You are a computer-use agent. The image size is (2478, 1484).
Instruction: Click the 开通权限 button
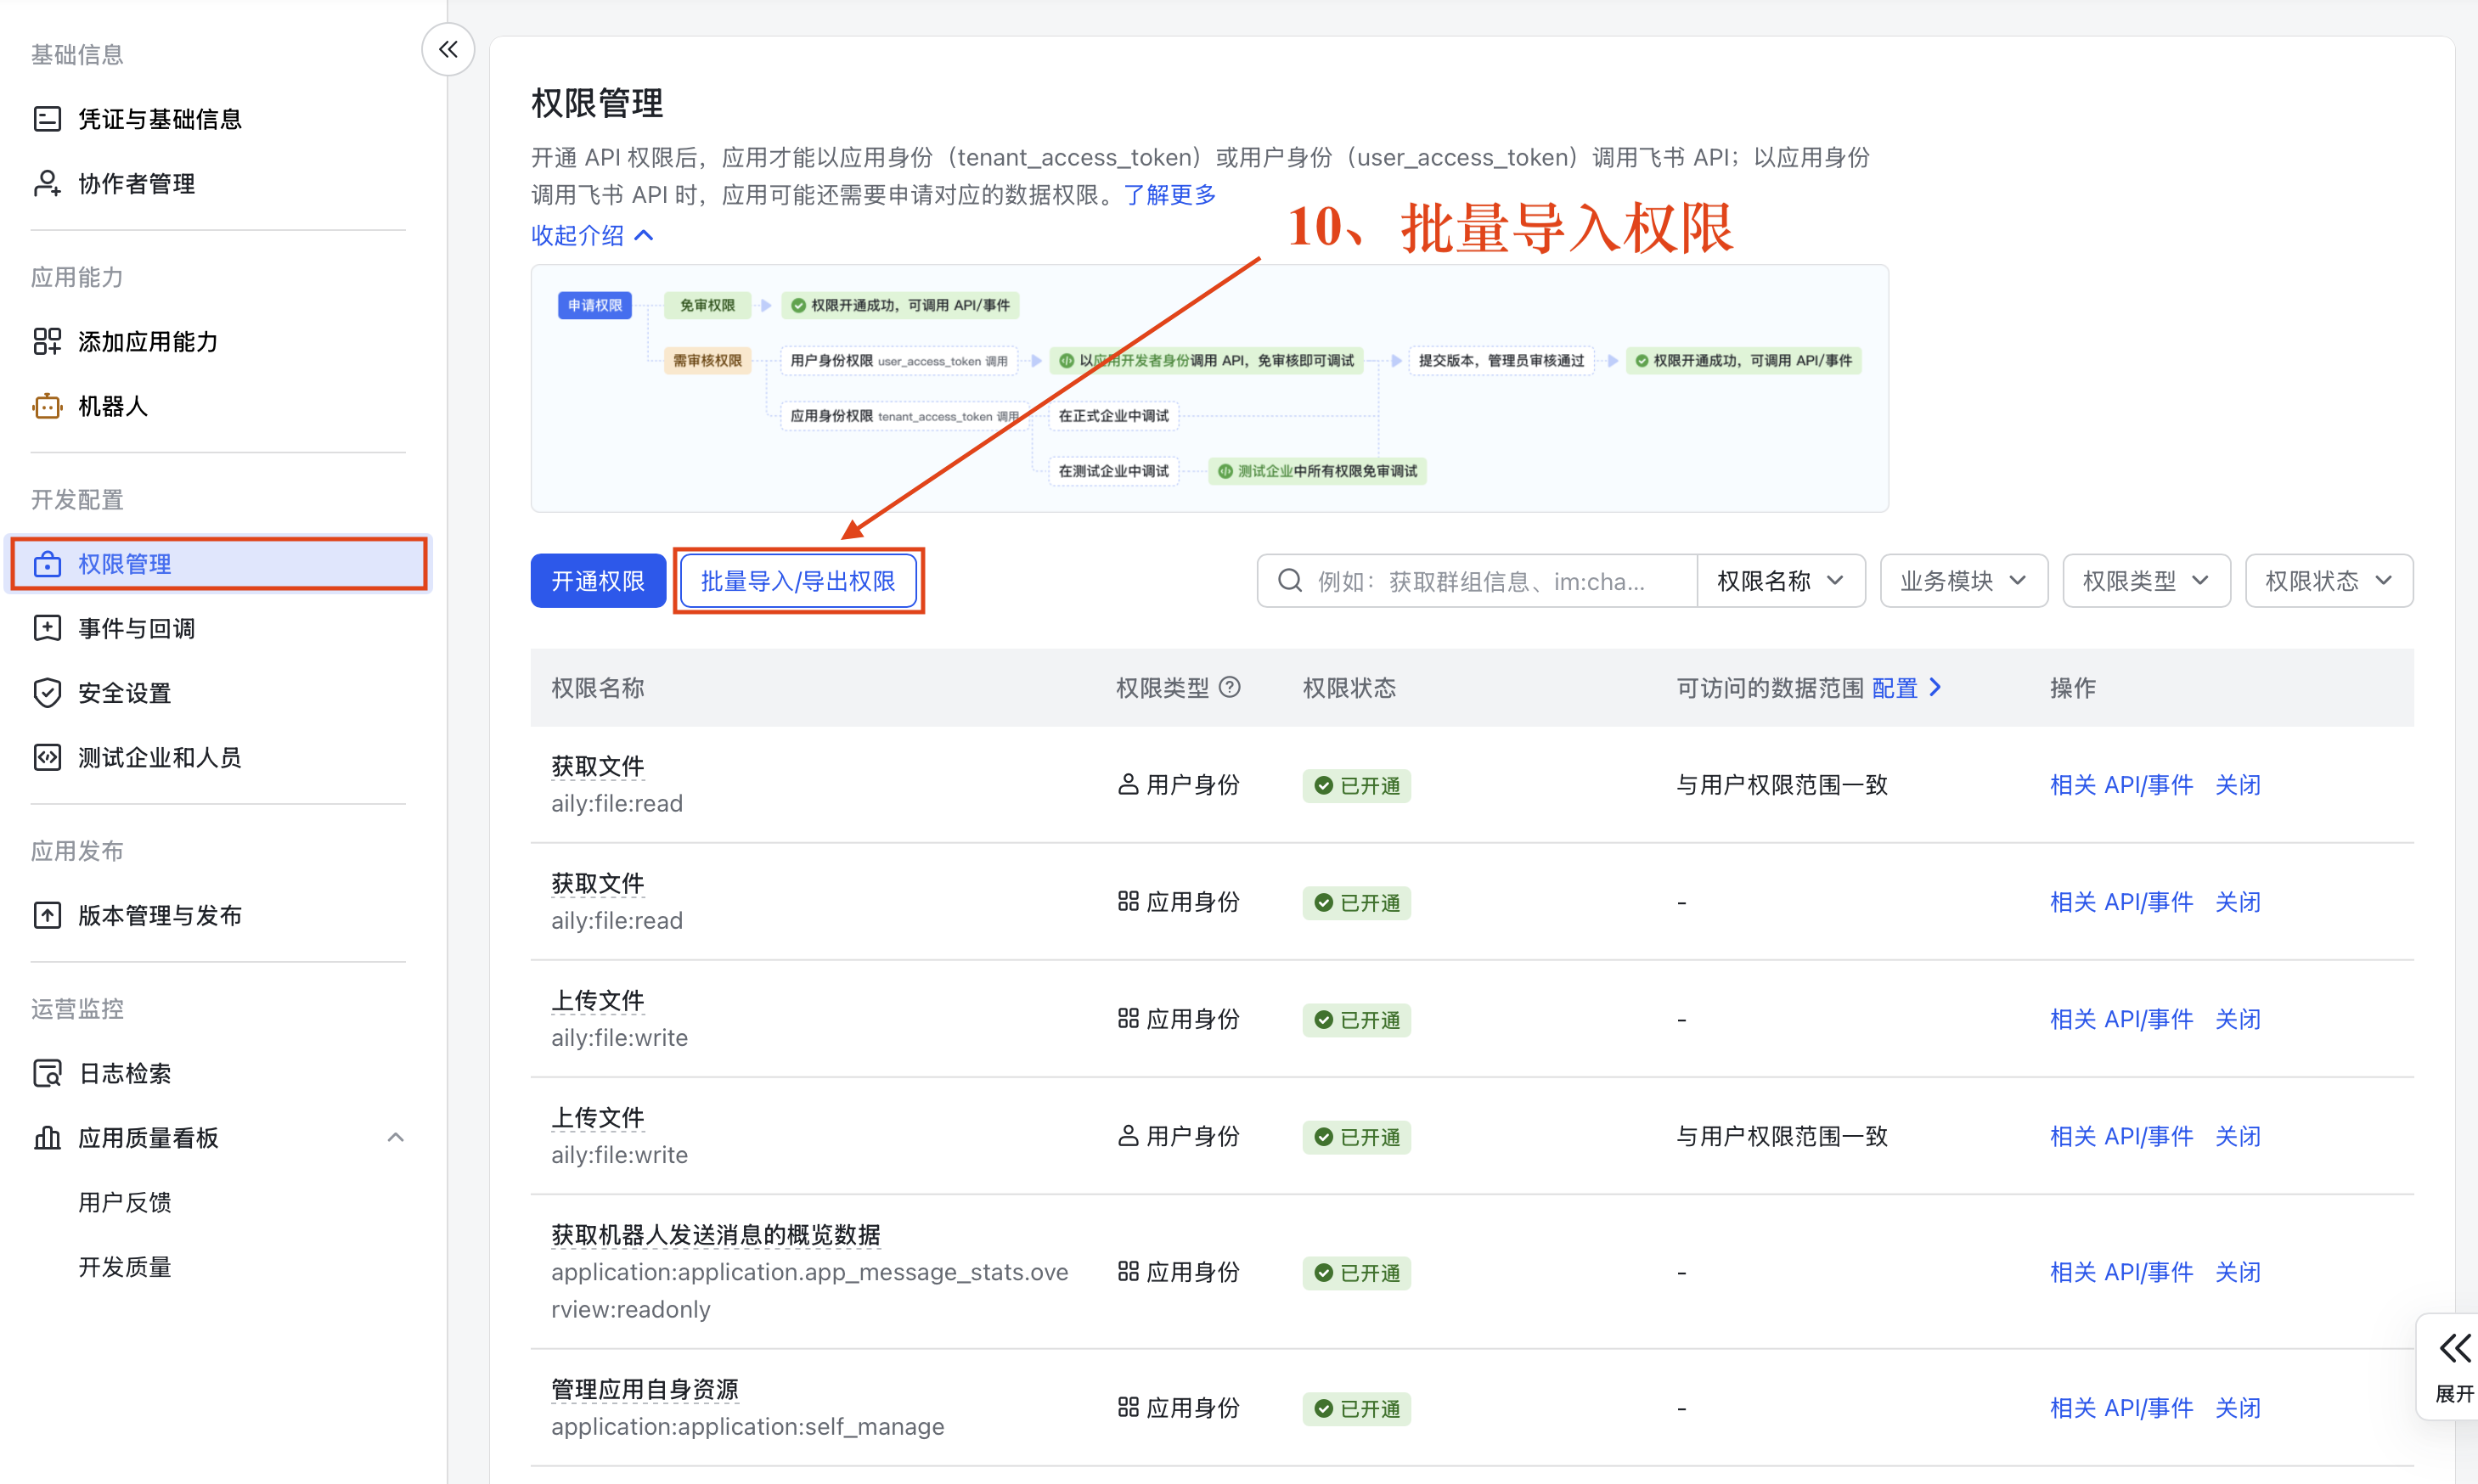(x=598, y=581)
